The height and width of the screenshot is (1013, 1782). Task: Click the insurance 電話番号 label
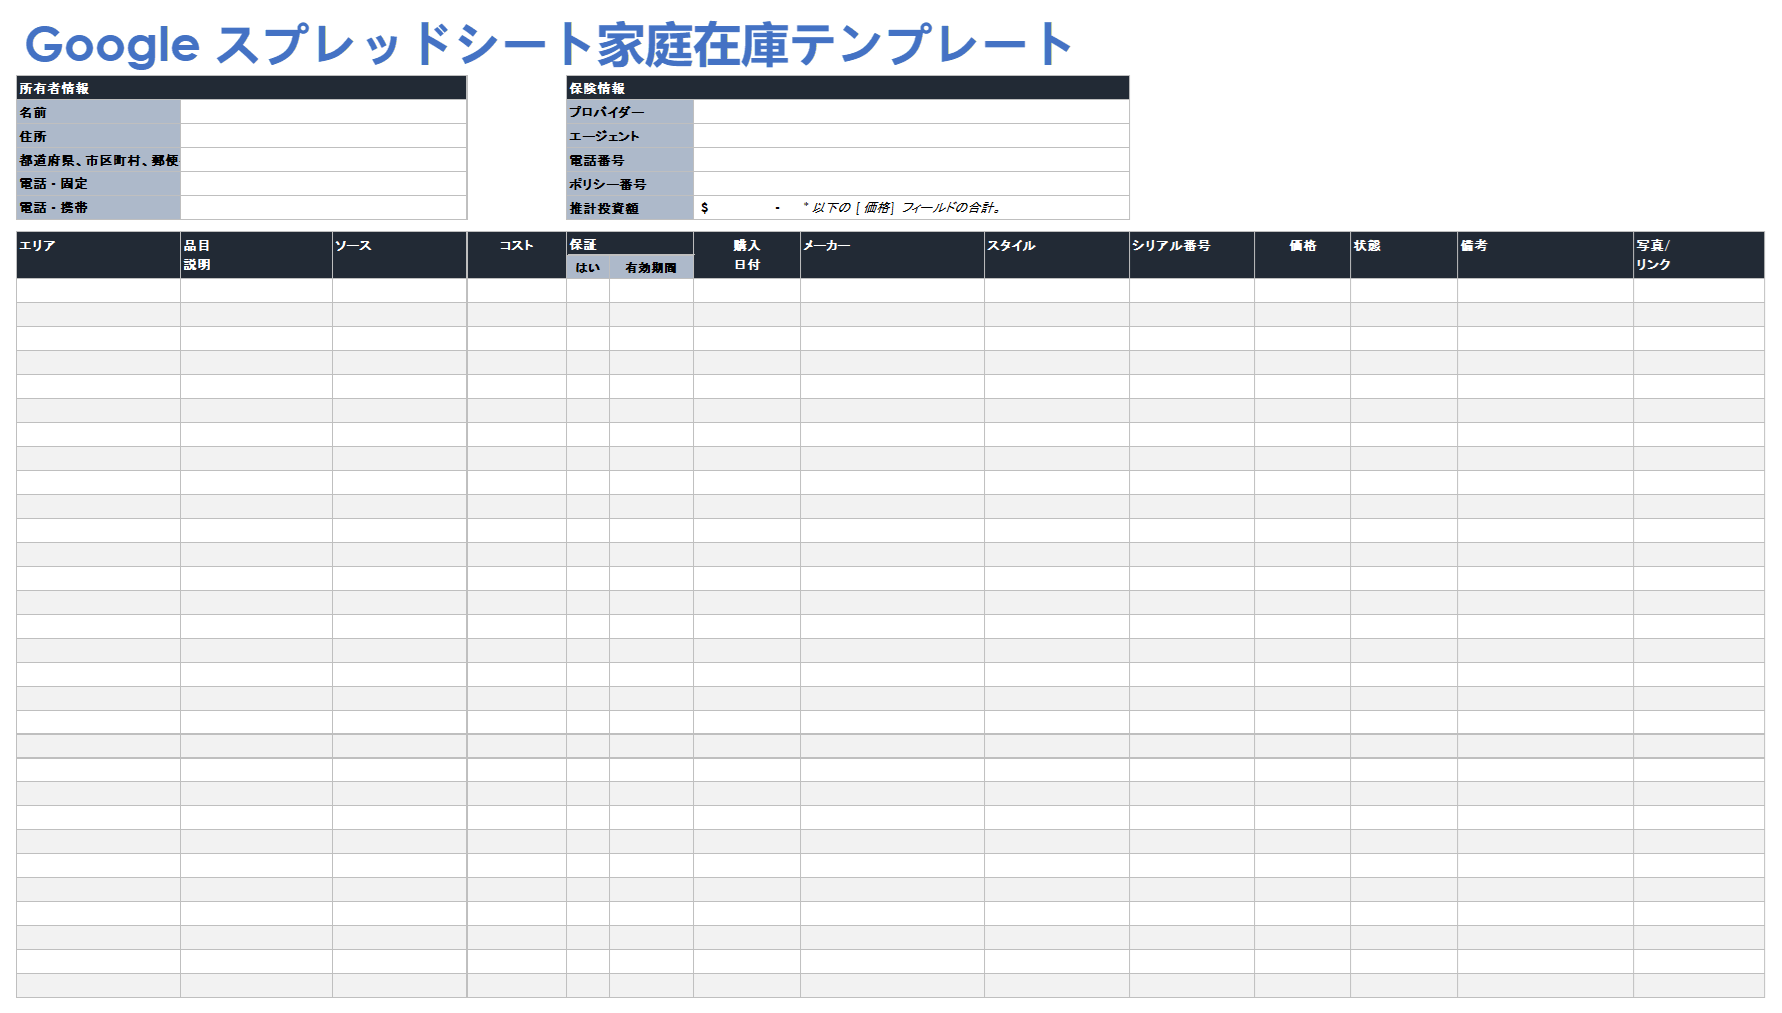(x=630, y=160)
